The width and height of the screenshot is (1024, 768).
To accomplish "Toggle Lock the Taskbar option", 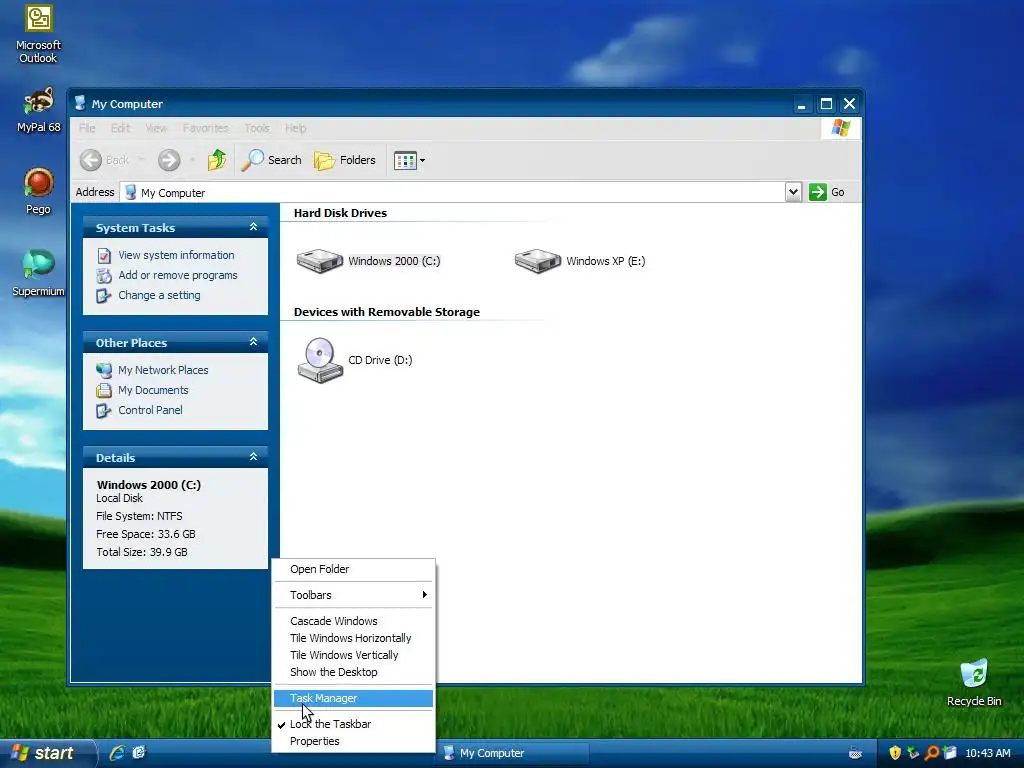I will 353,724.
